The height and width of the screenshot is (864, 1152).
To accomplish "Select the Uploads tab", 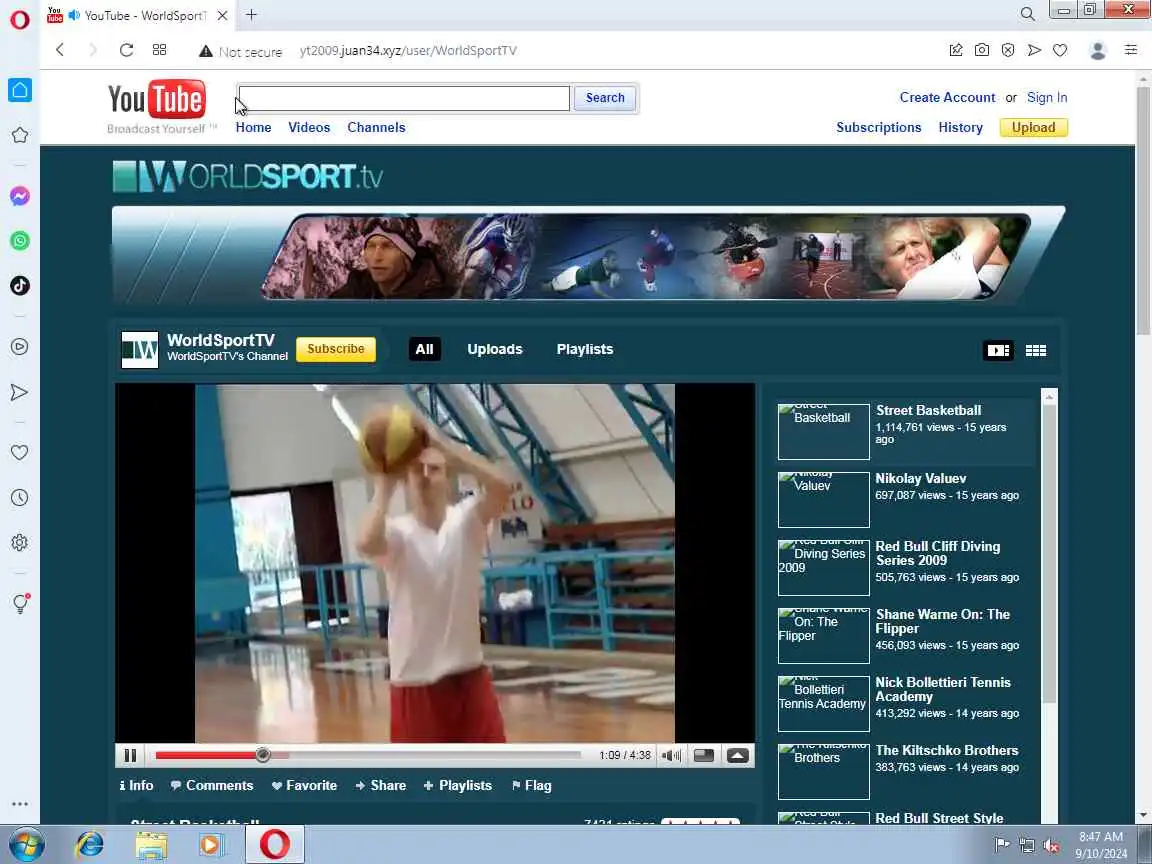I will coord(494,349).
